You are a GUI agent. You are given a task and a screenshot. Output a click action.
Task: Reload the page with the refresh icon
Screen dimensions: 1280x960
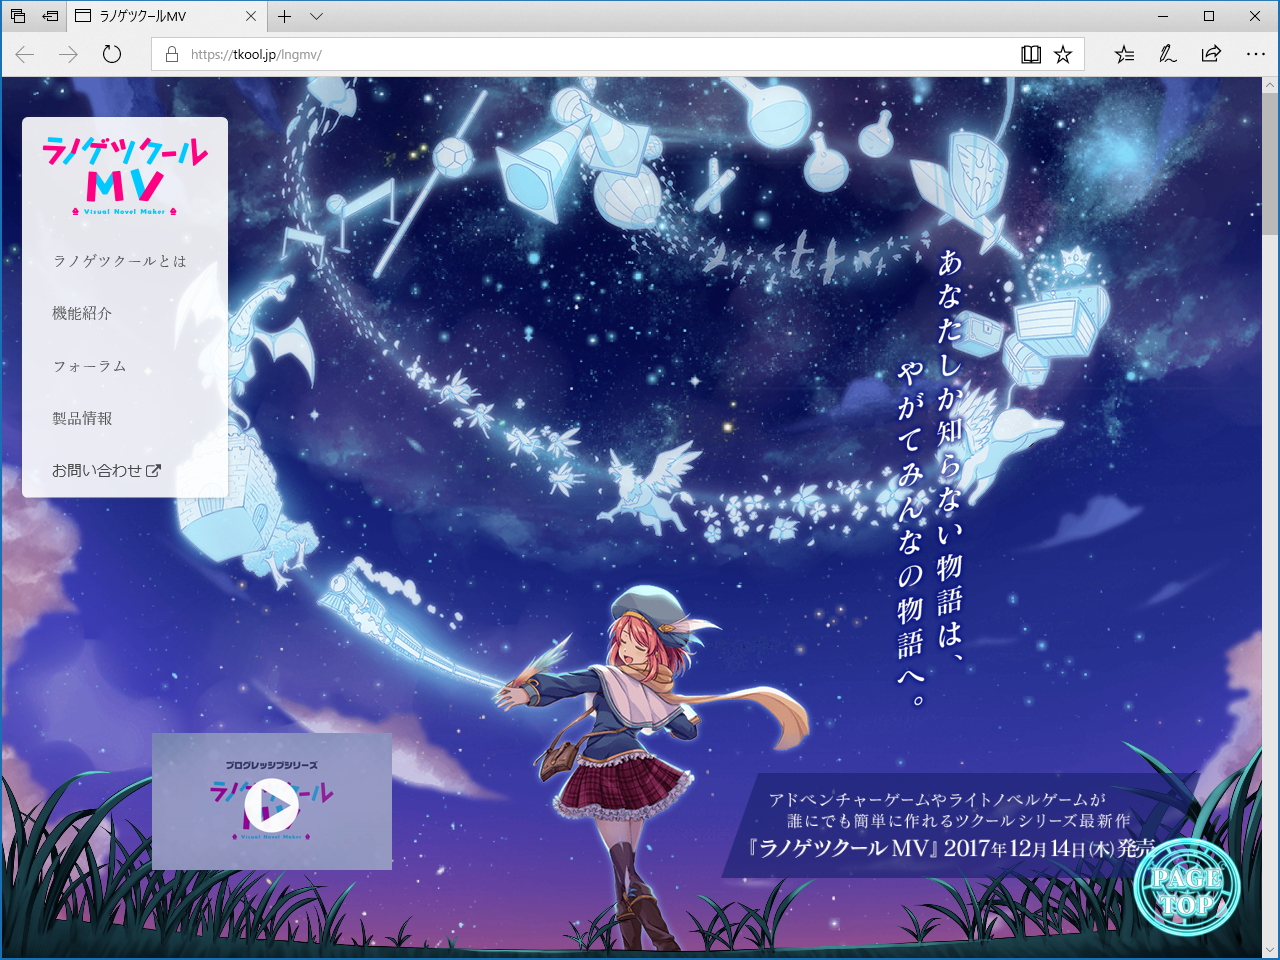[111, 54]
